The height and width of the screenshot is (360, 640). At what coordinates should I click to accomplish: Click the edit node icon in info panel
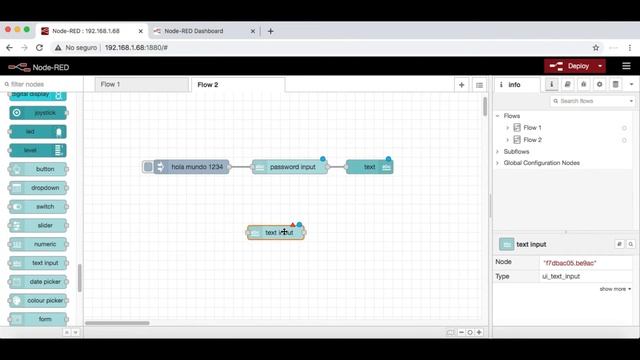click(619, 244)
